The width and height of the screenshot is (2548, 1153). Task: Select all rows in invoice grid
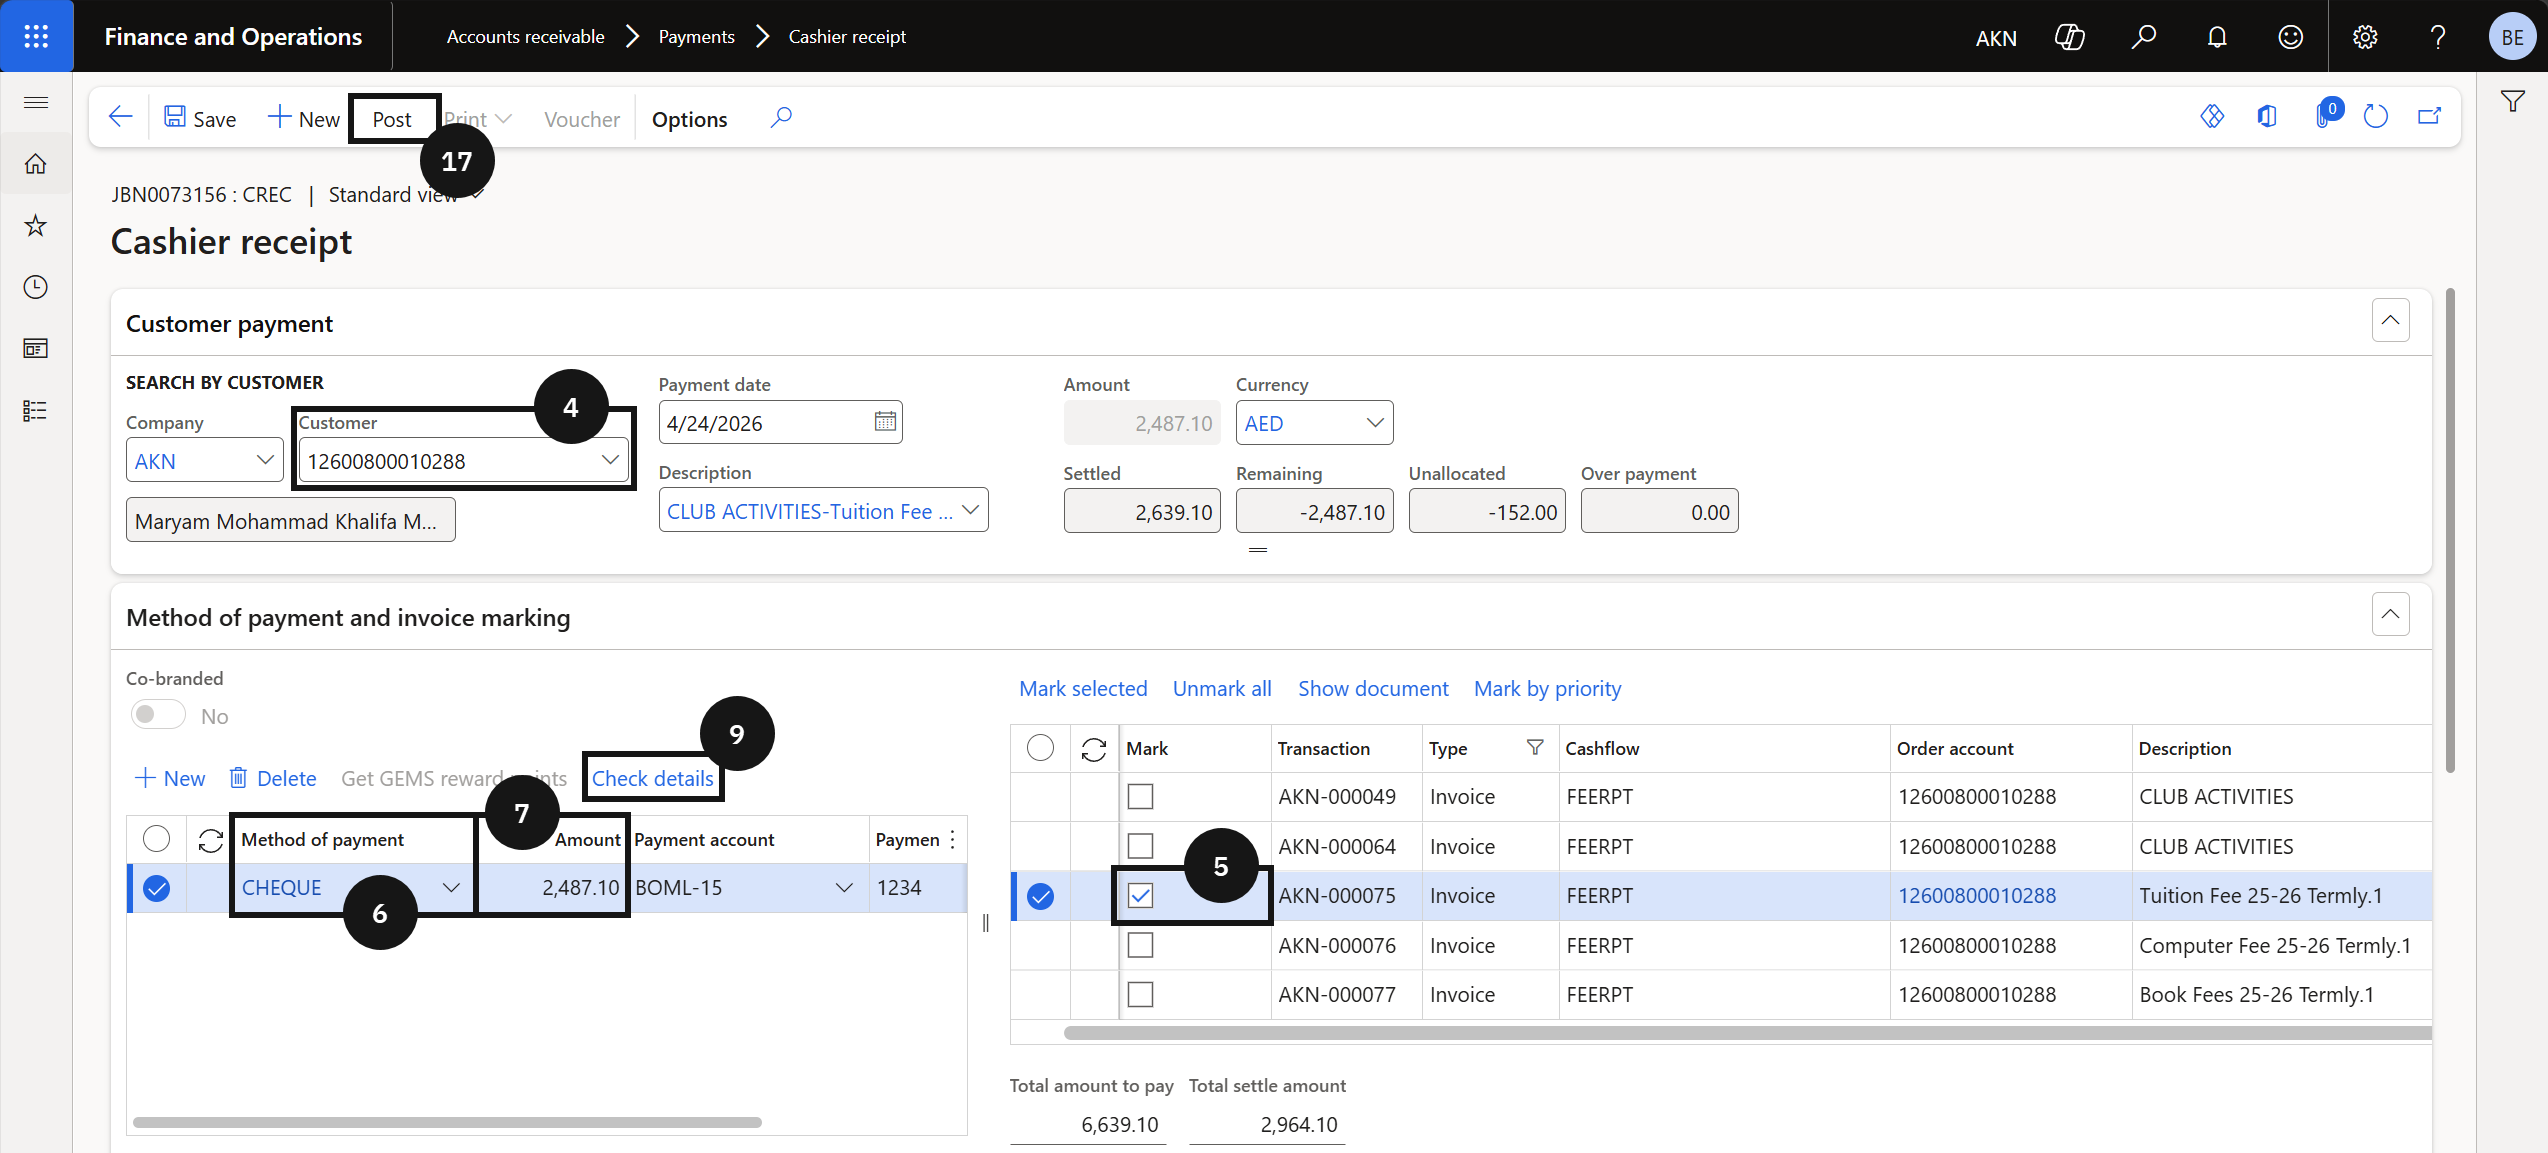[x=1040, y=748]
